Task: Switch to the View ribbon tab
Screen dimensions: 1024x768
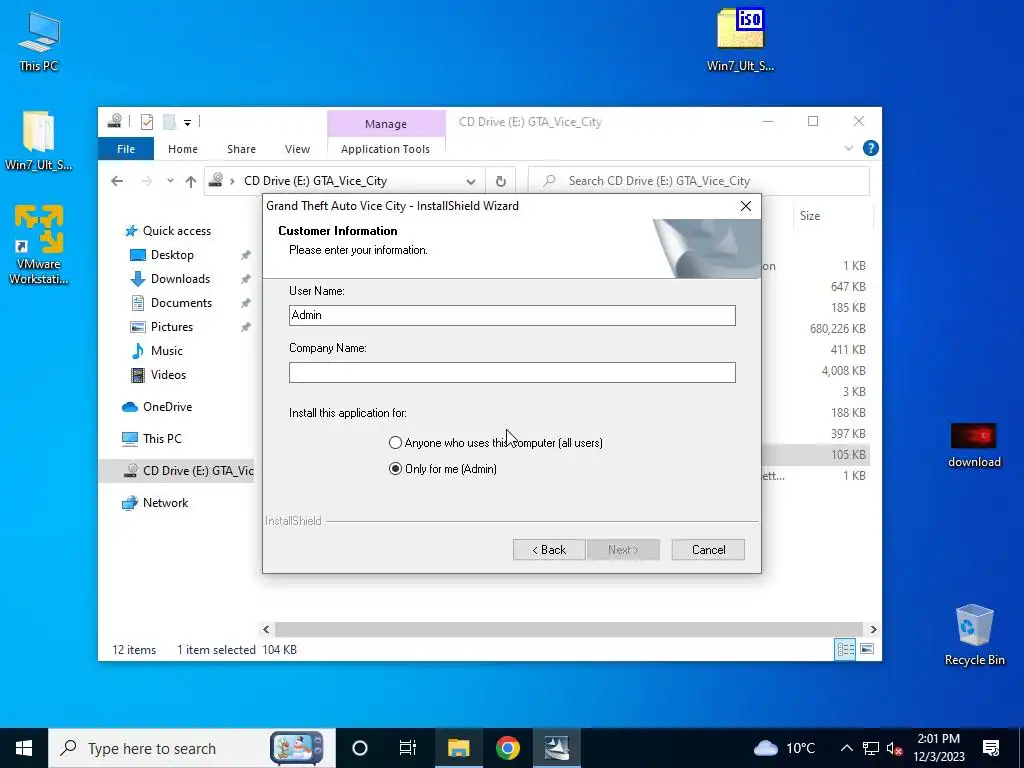Action: point(297,149)
